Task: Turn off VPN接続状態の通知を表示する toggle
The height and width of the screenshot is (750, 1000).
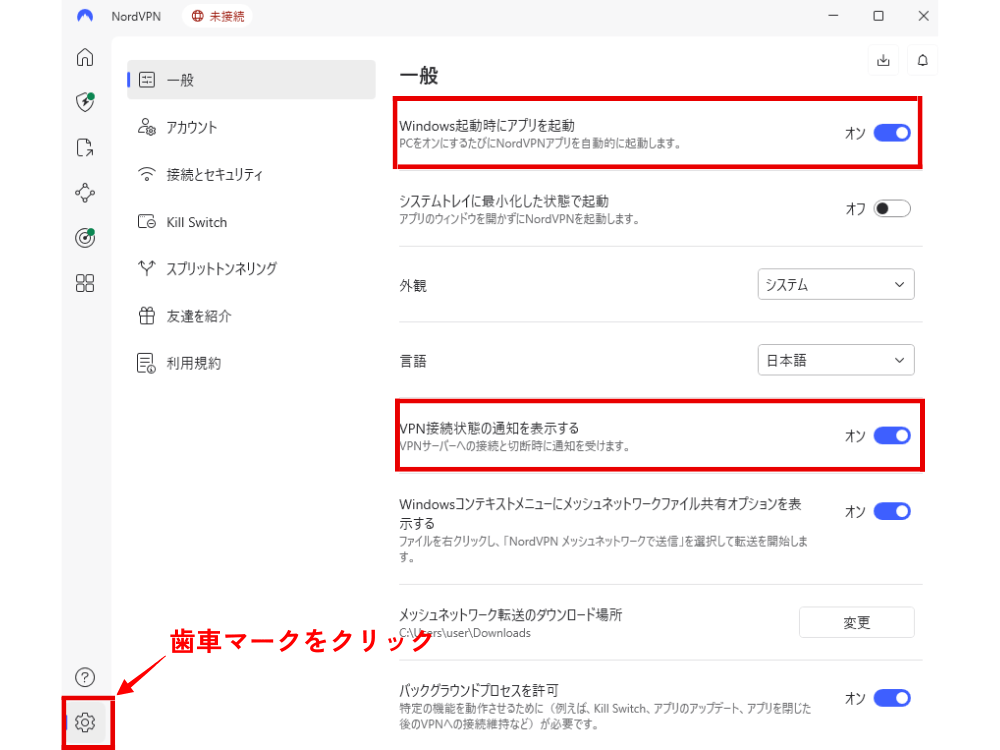Action: coord(892,435)
